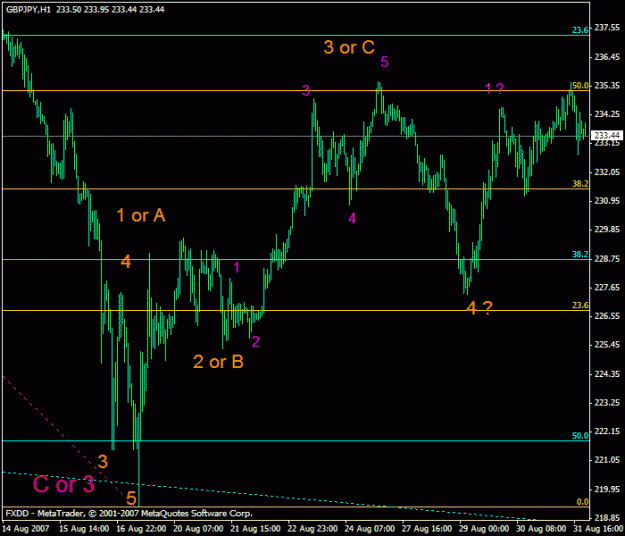Viewport: 625px width, 536px height.
Task: Click the '30 Aug 08:00' time axis label
Action: click(x=541, y=529)
